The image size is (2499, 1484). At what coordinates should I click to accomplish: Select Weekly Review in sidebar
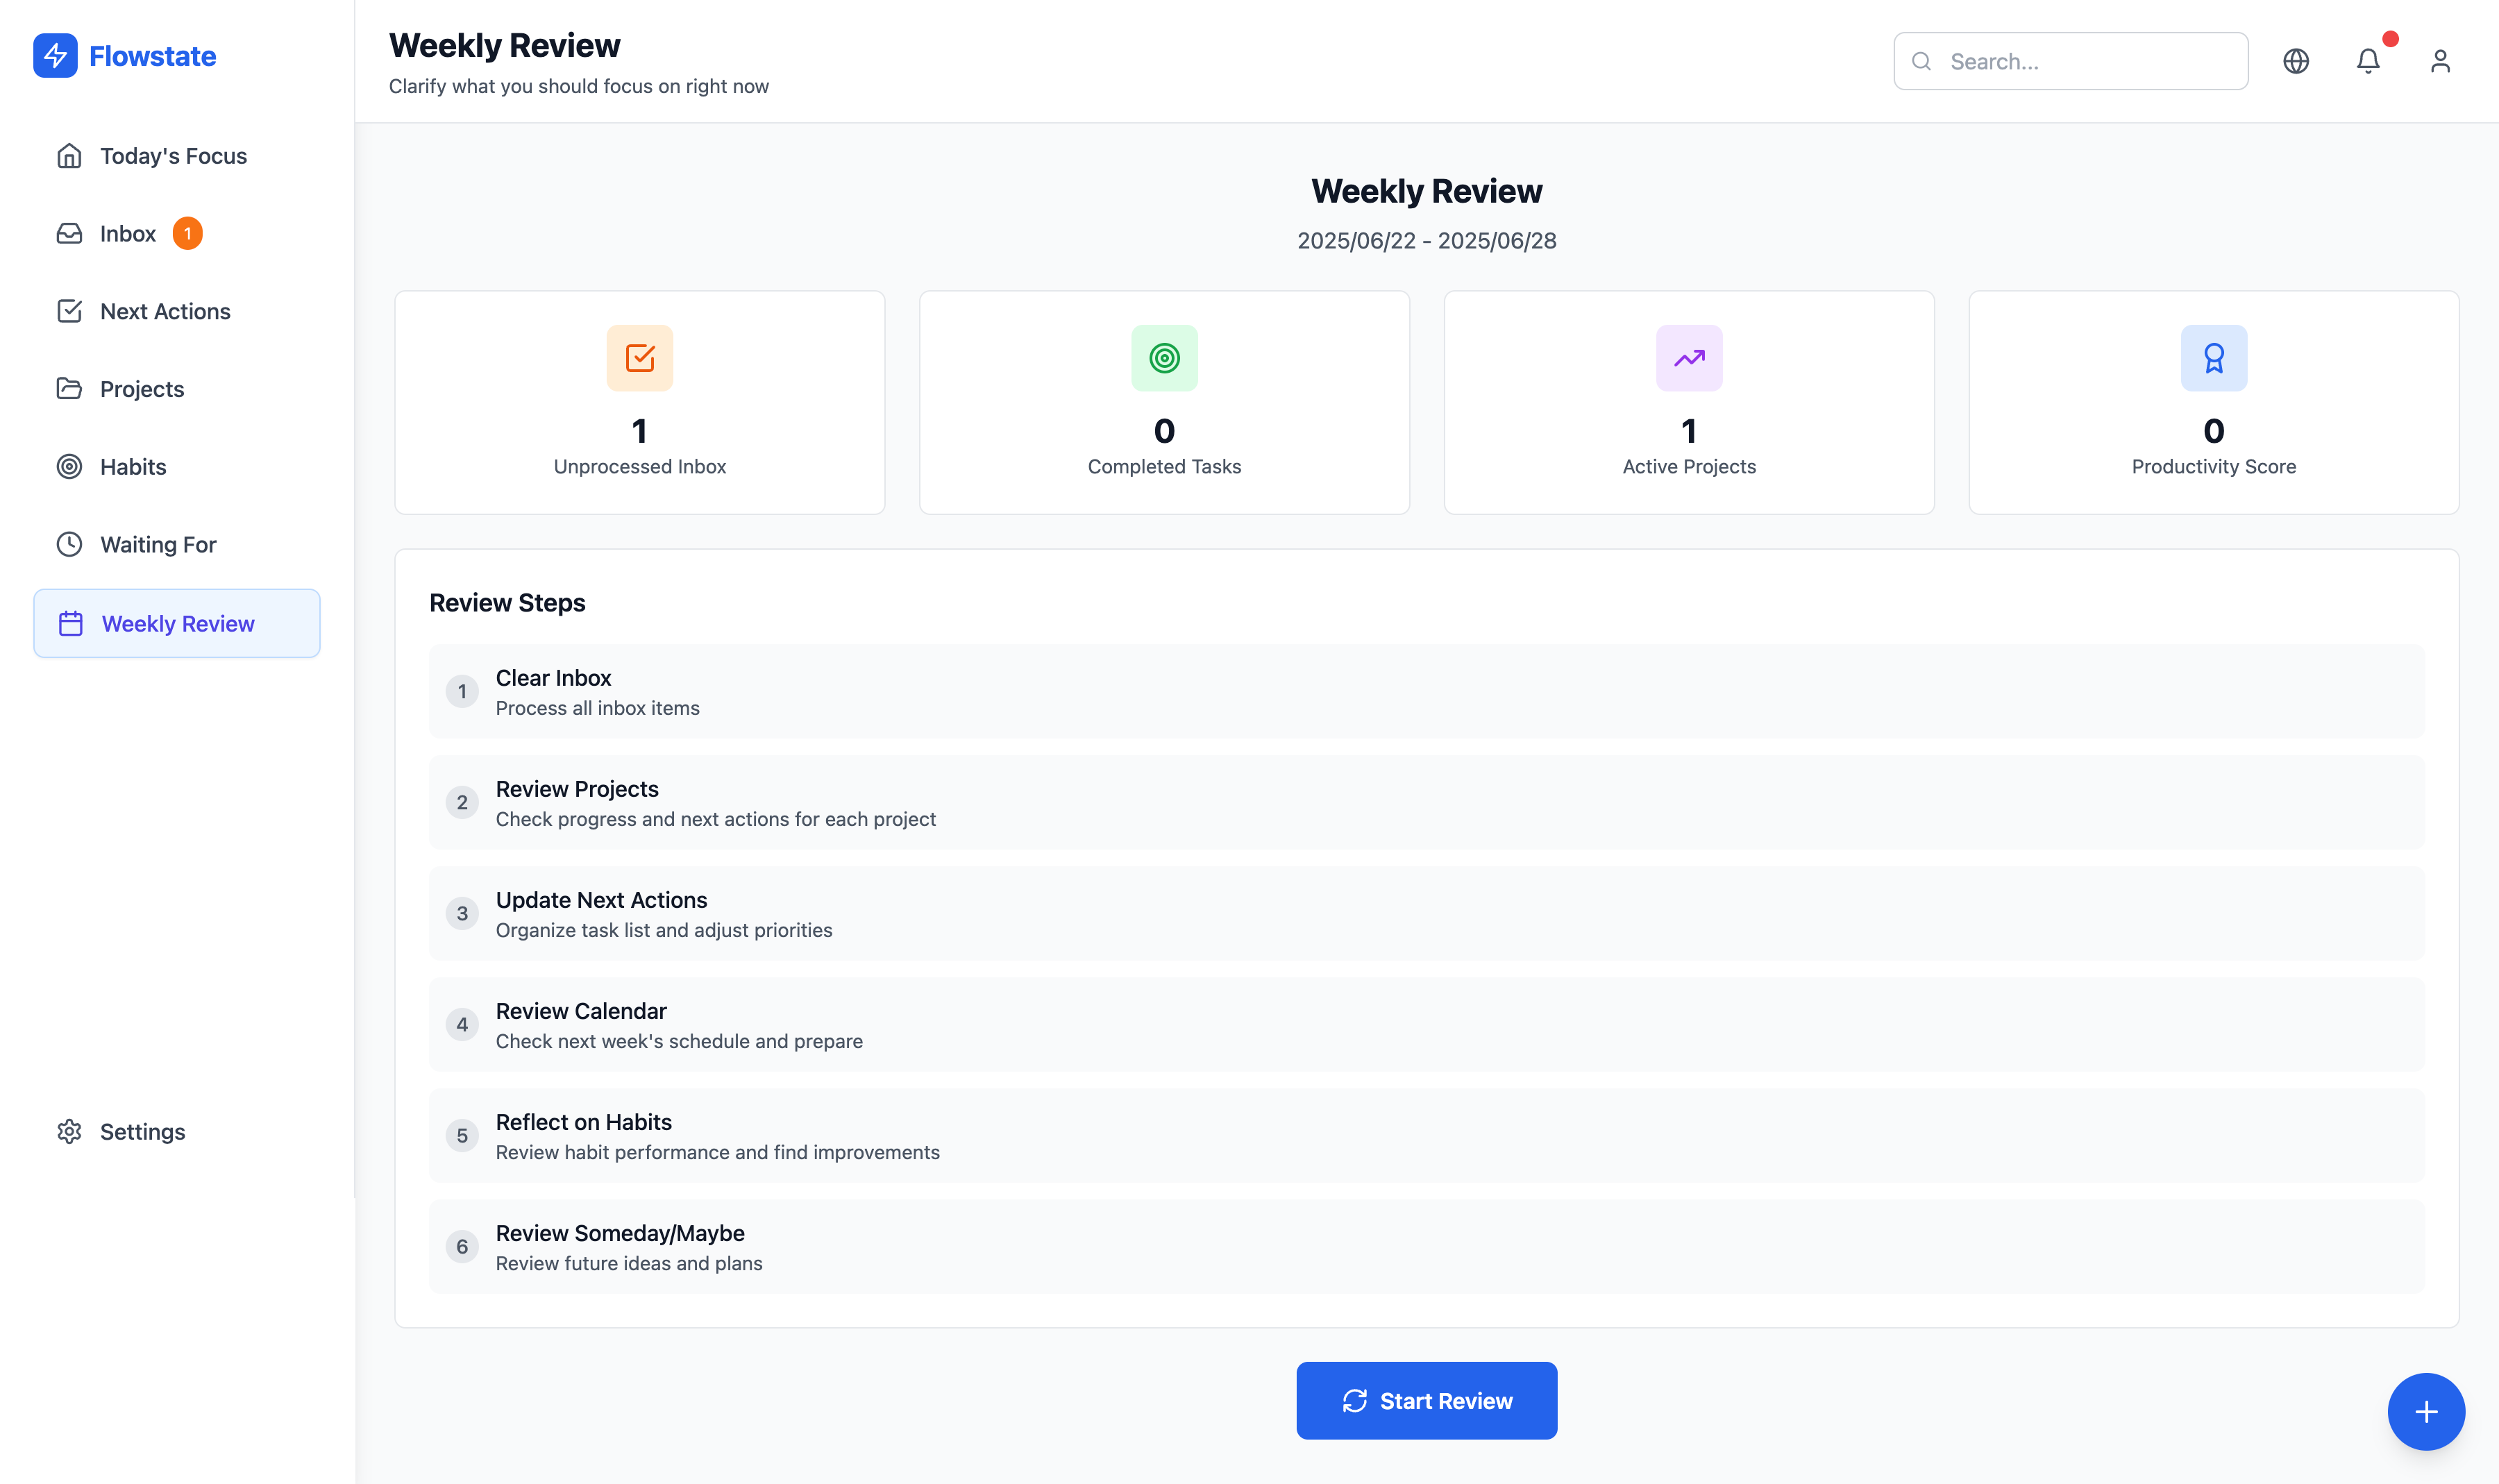(177, 623)
